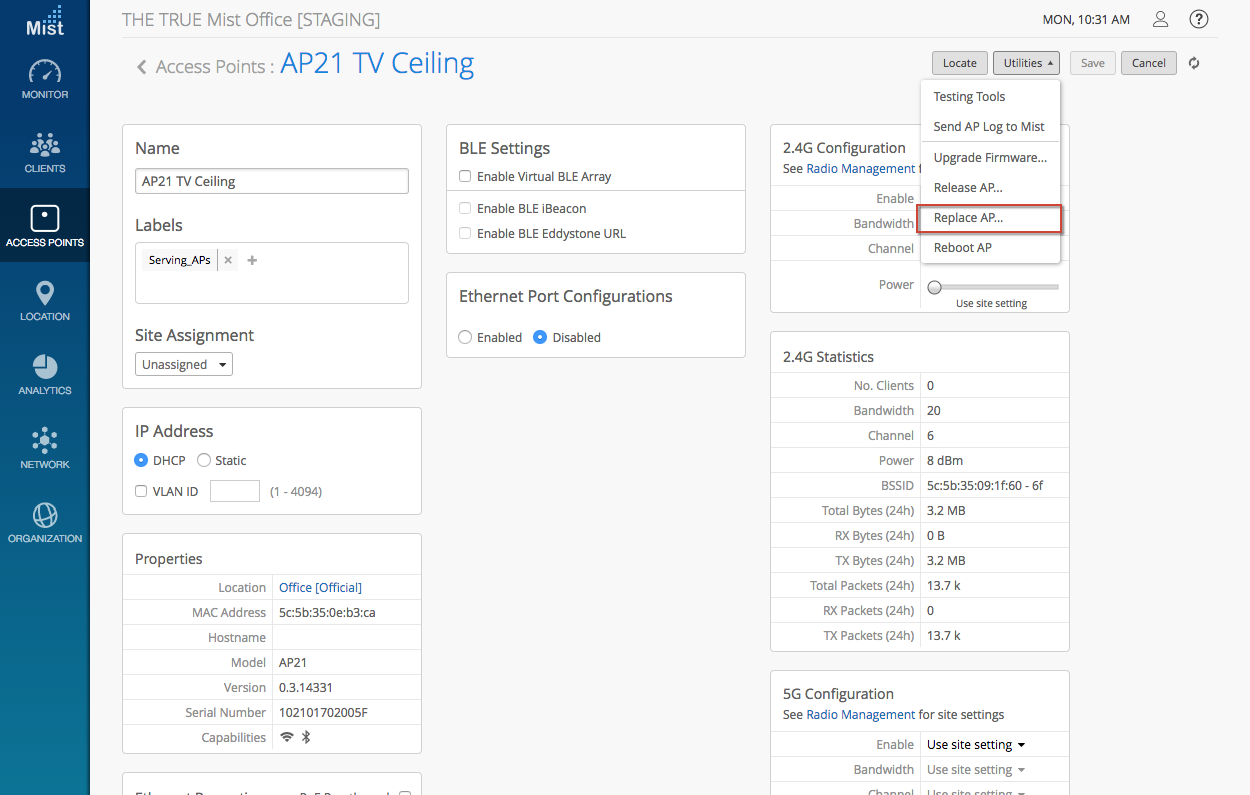Viewport: 1250px width, 795px height.
Task: Select Replace AP menu option
Action: [x=968, y=218]
